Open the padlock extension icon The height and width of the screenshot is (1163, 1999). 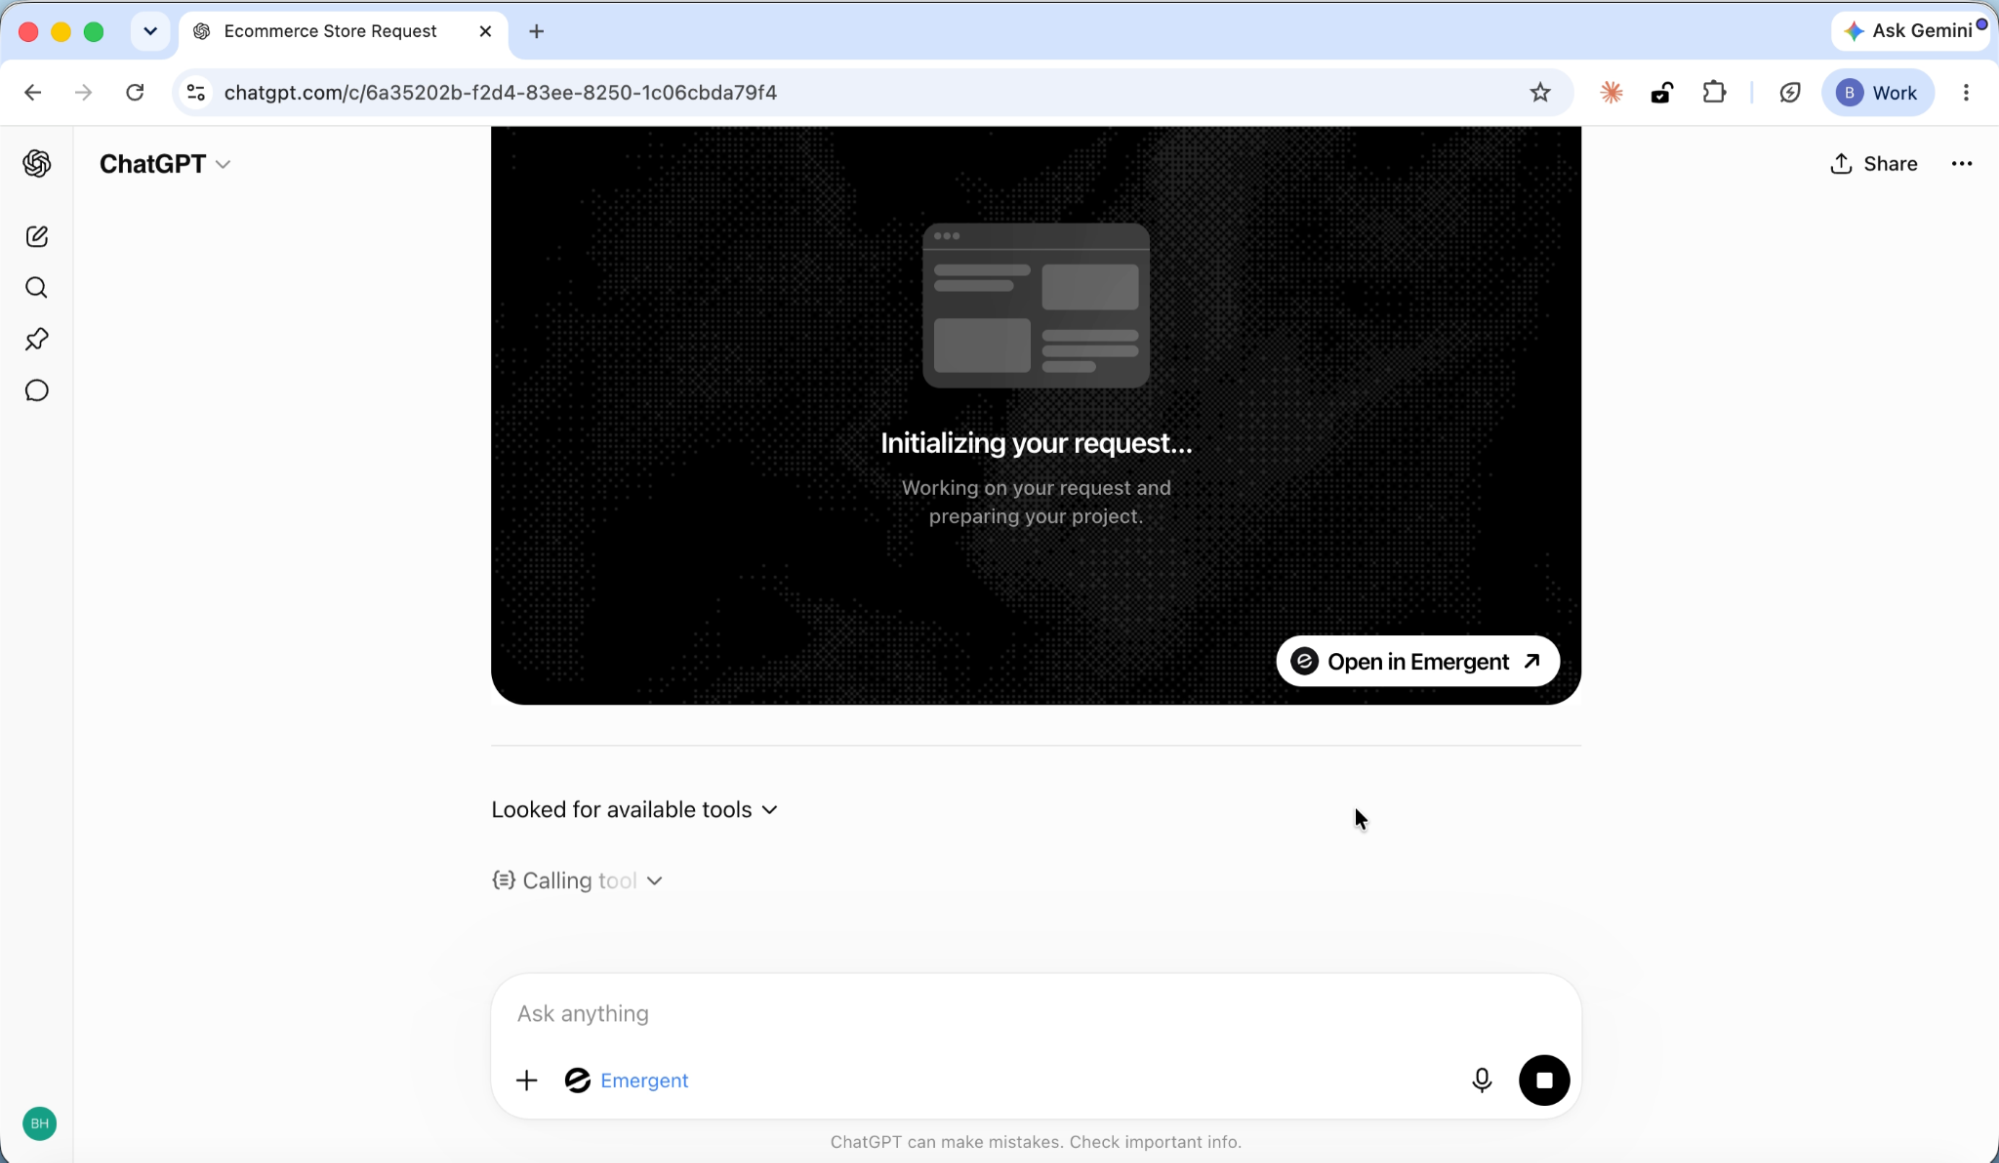point(1662,92)
